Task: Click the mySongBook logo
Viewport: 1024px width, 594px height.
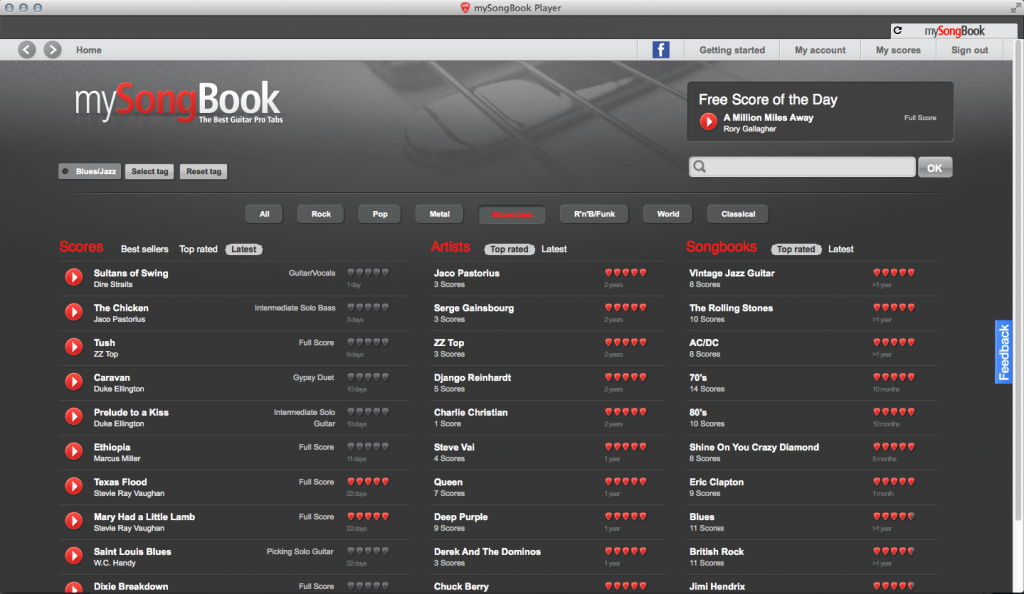Action: coord(178,102)
